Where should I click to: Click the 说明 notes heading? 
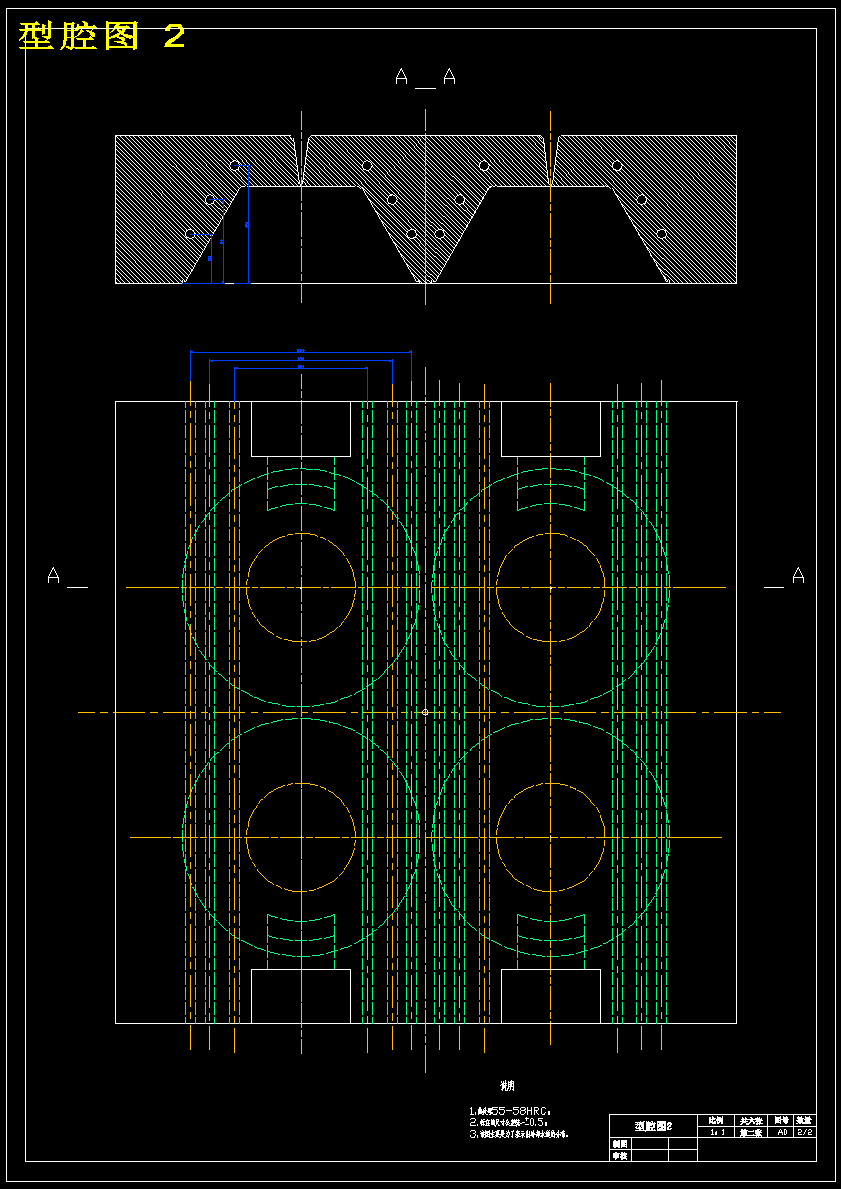coord(507,1087)
